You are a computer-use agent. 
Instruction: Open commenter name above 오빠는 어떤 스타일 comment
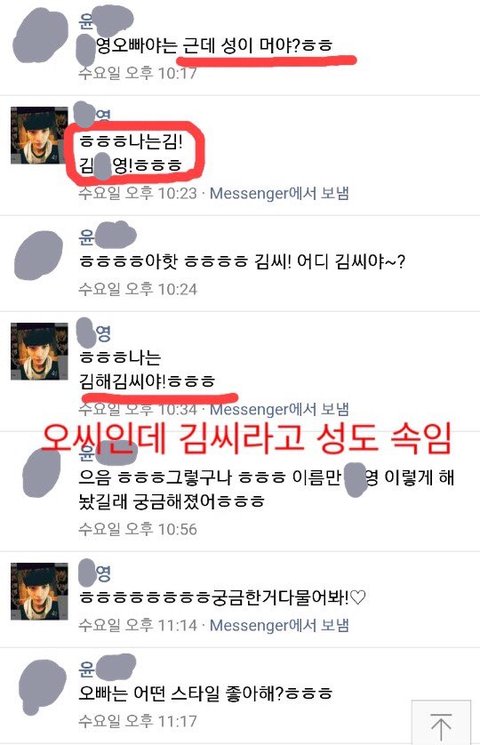point(107,668)
